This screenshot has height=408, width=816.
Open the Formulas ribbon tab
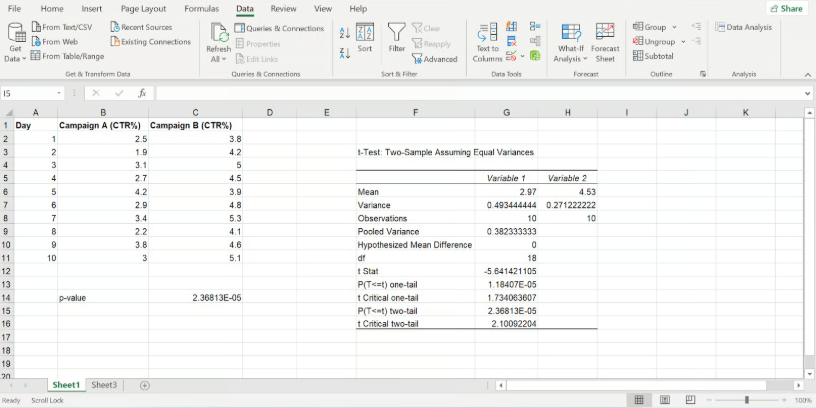click(201, 8)
